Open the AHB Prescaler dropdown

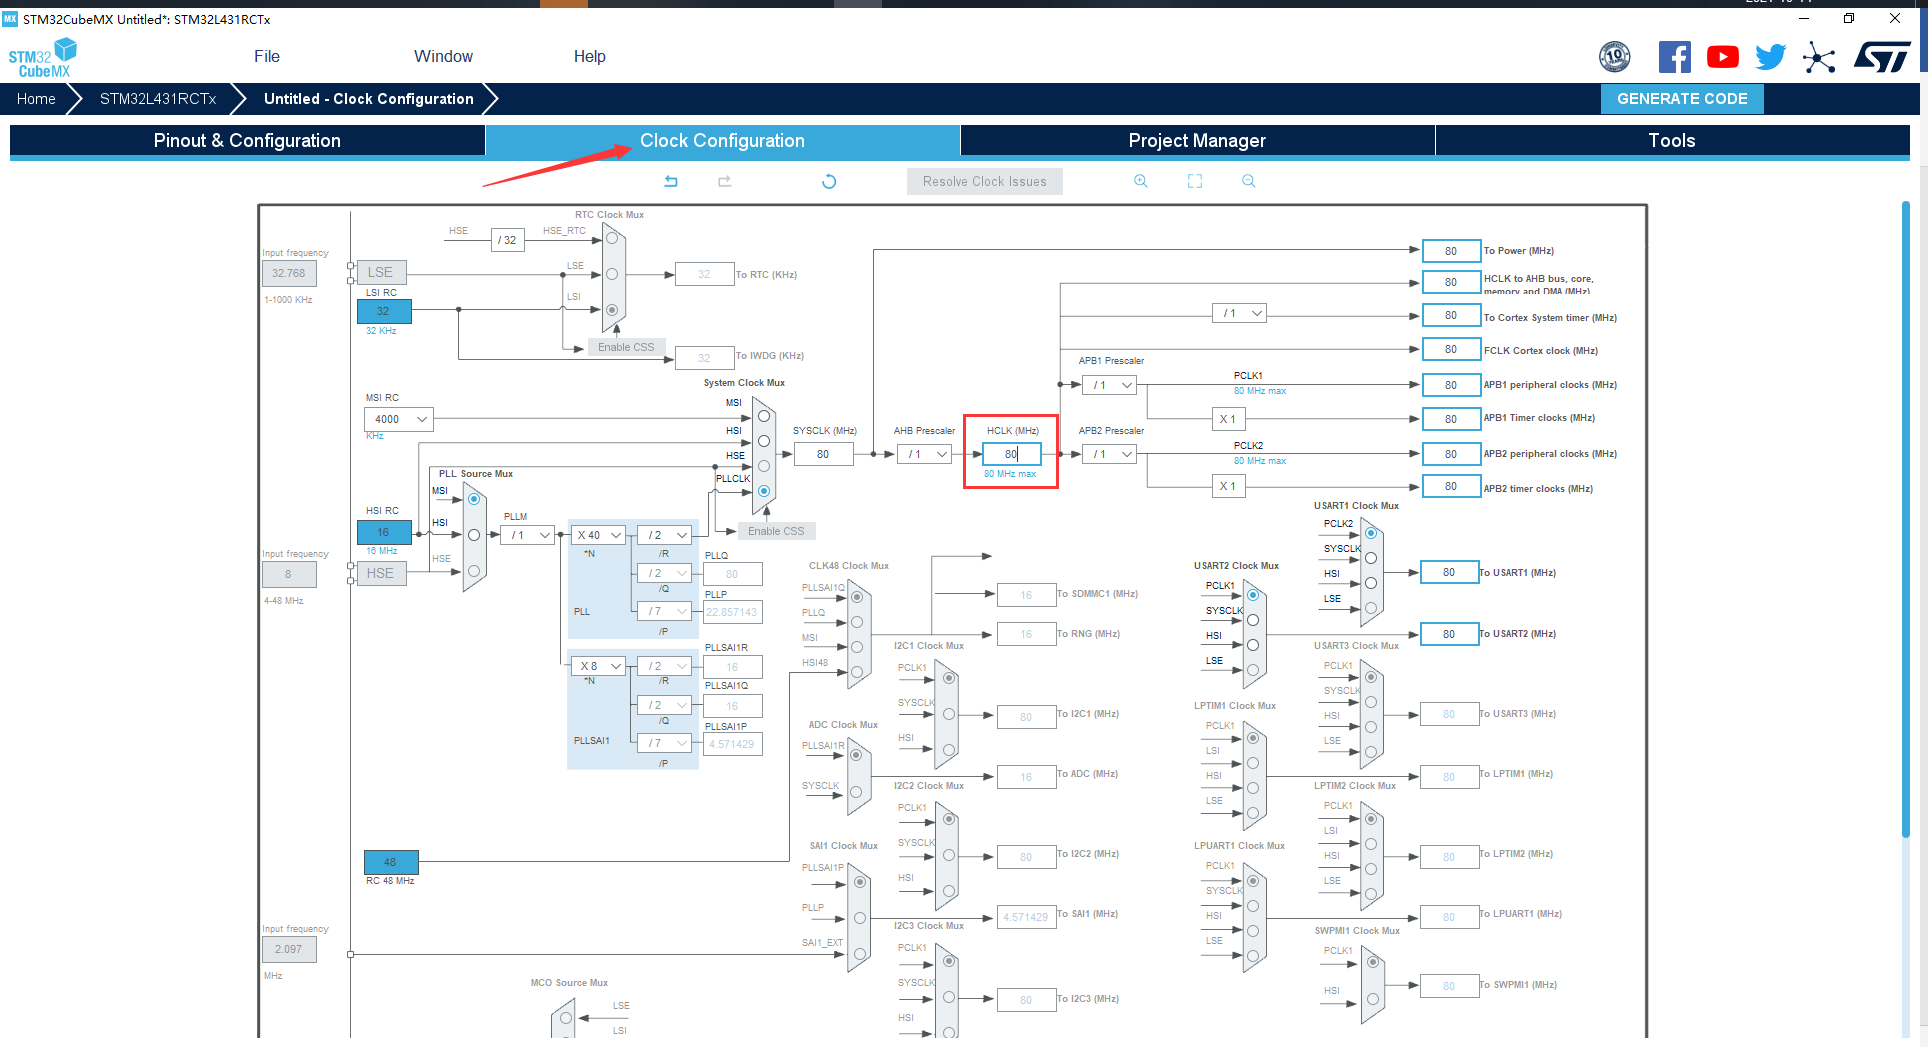click(x=926, y=454)
